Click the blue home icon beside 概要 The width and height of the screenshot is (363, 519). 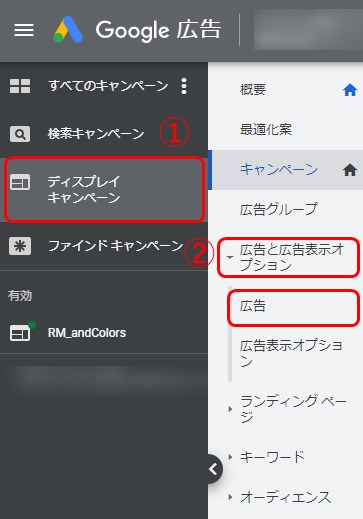coord(350,90)
